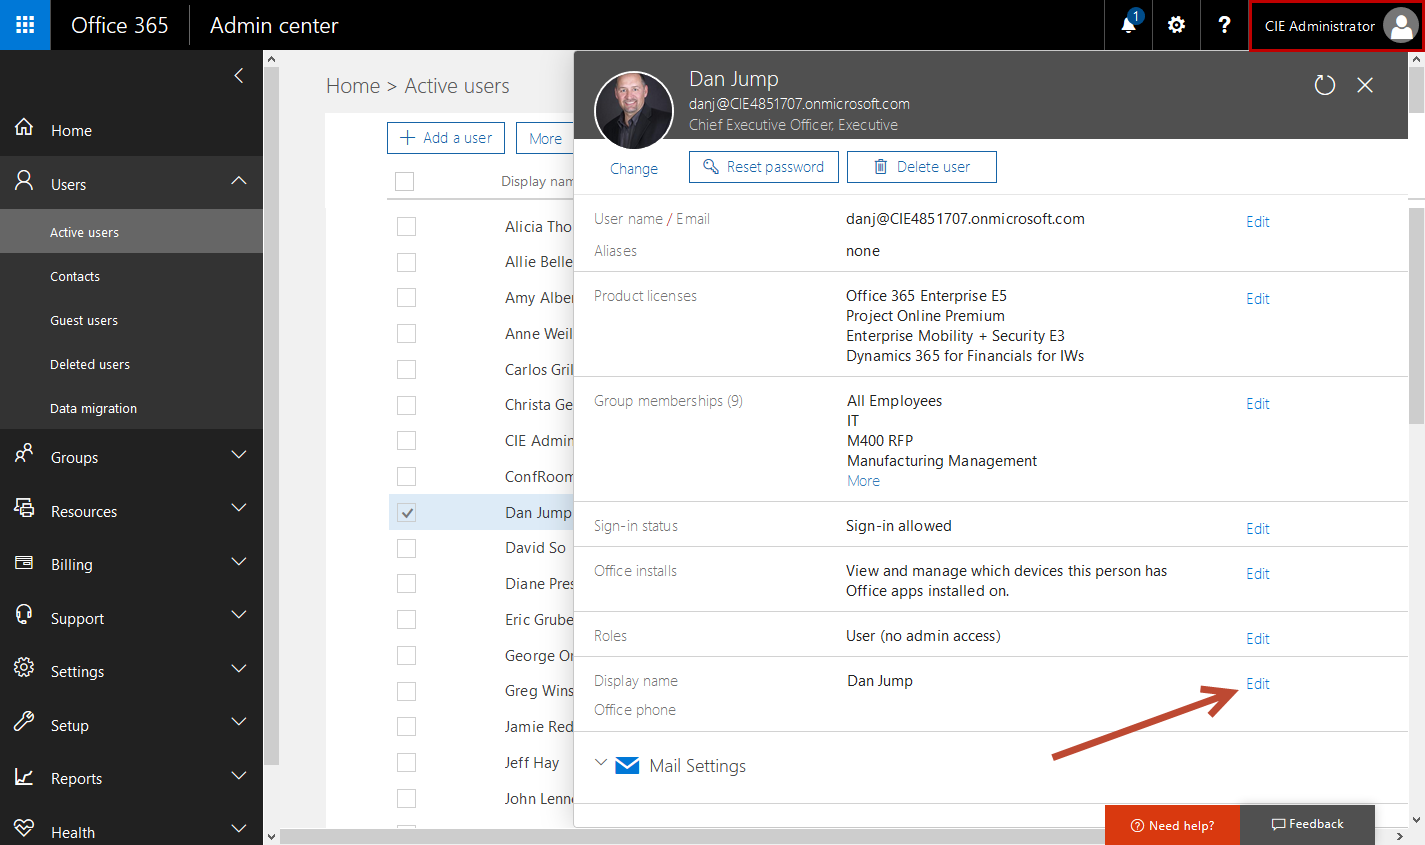This screenshot has width=1425, height=845.
Task: Expand the Mail Settings section
Action: click(601, 763)
